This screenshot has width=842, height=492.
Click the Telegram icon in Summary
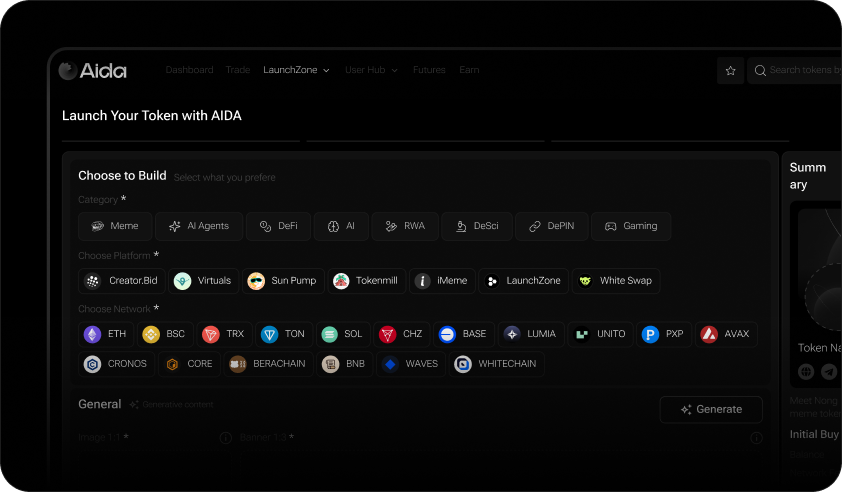click(x=830, y=371)
